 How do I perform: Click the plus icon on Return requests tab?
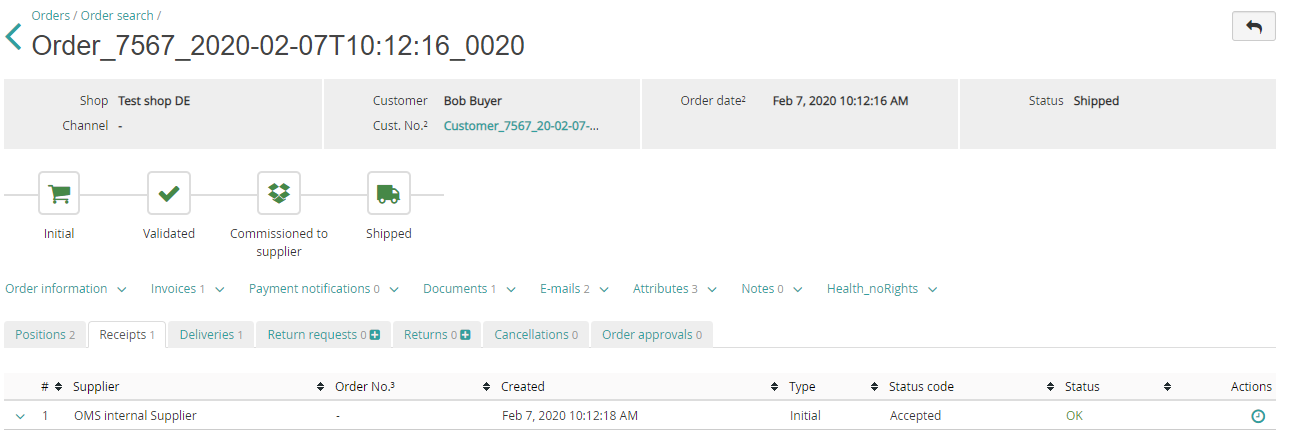(375, 335)
